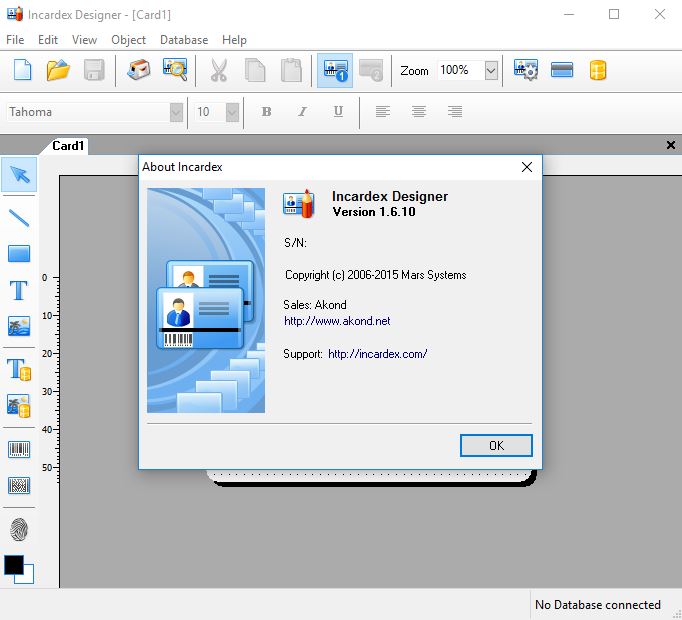Image resolution: width=682 pixels, height=620 pixels.
Task: Select the database Text field tool
Action: coord(19,369)
